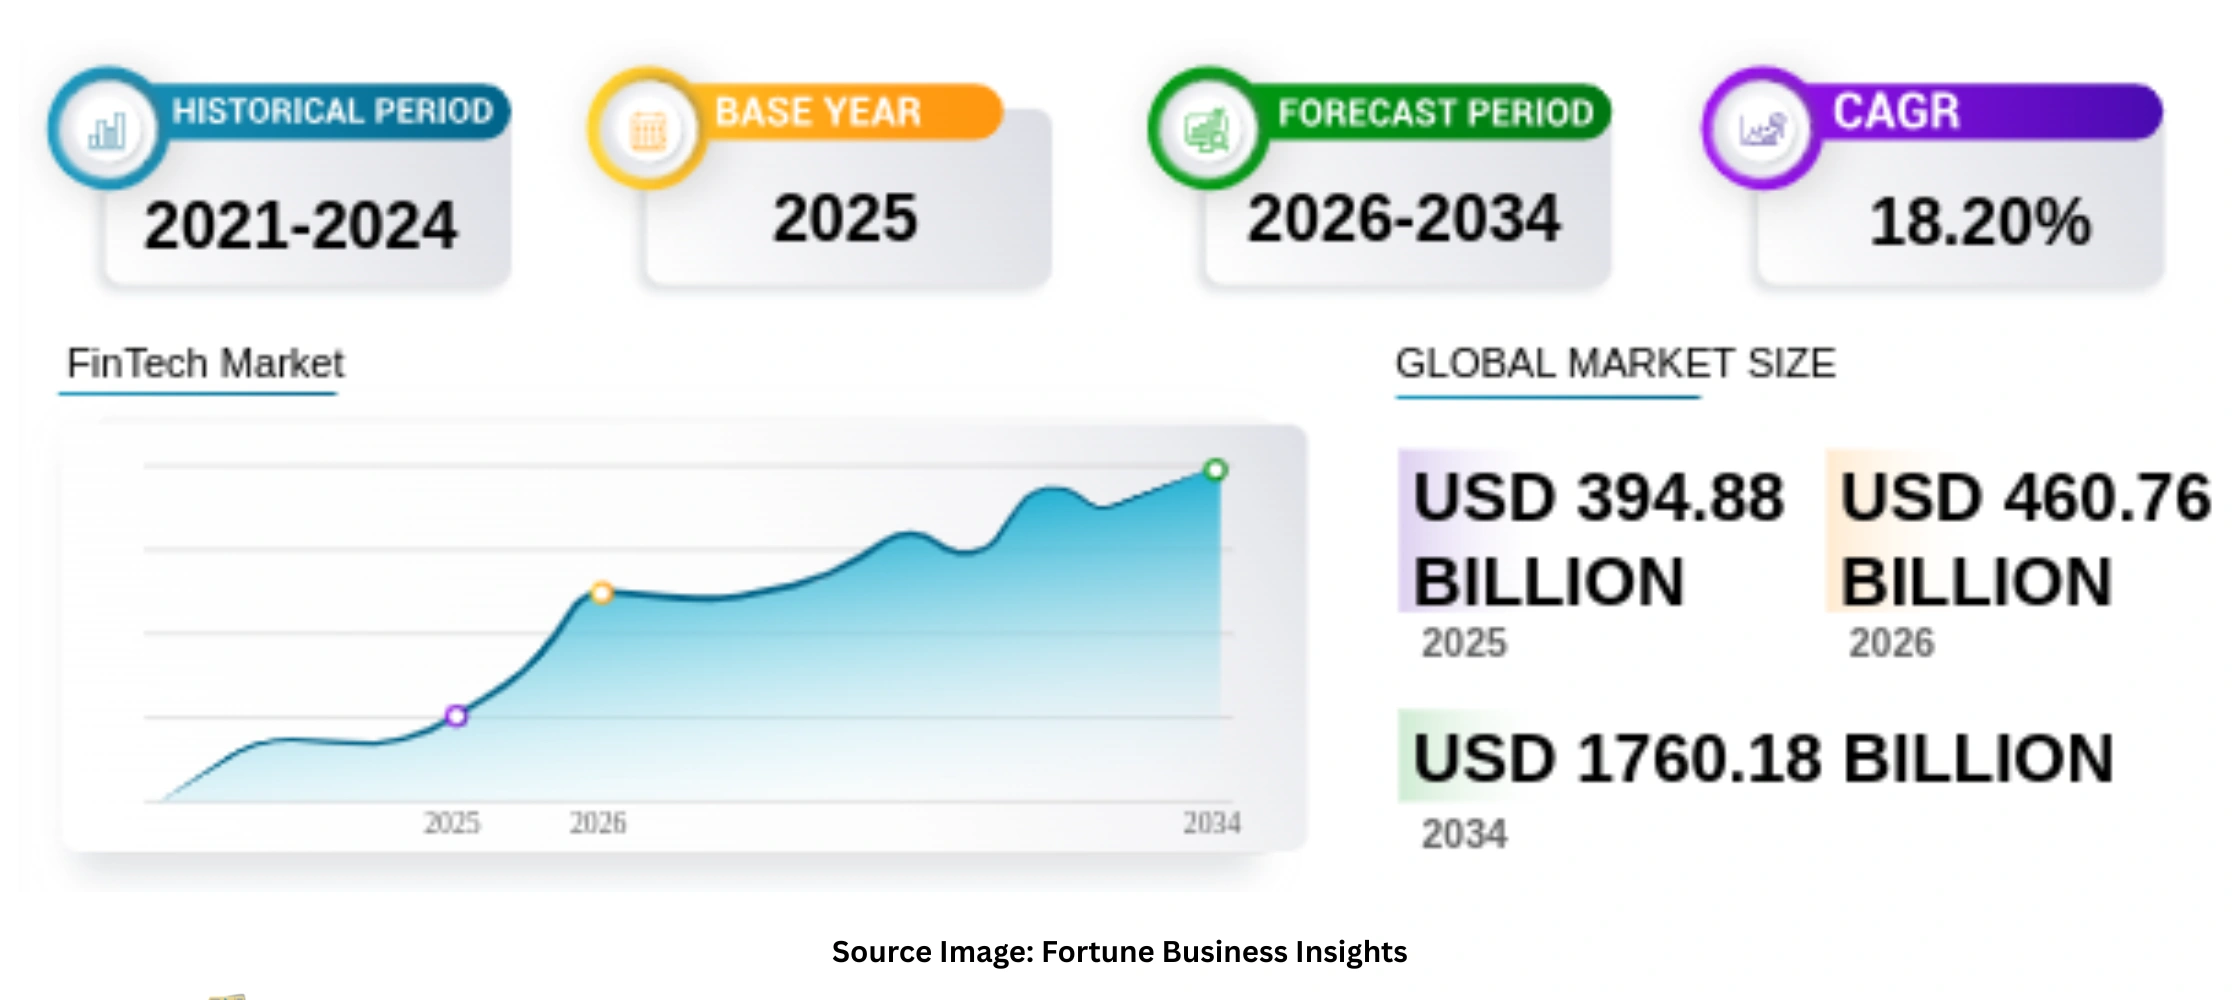
Task: Click the orange 2026 chart marker
Action: click(601, 593)
